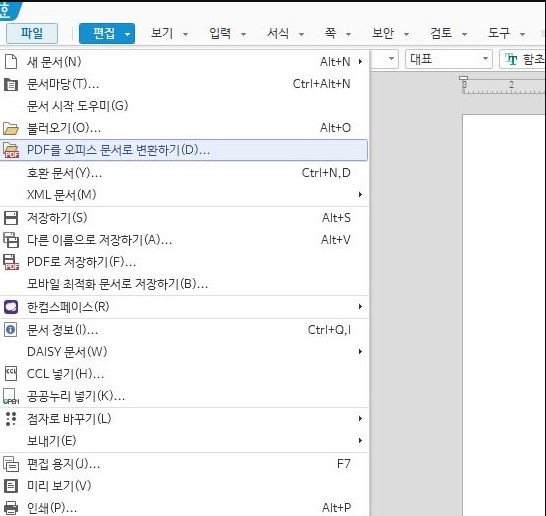Expand the 점자로 바꾸기 submenu arrow
546x516 pixels.
coord(360,419)
